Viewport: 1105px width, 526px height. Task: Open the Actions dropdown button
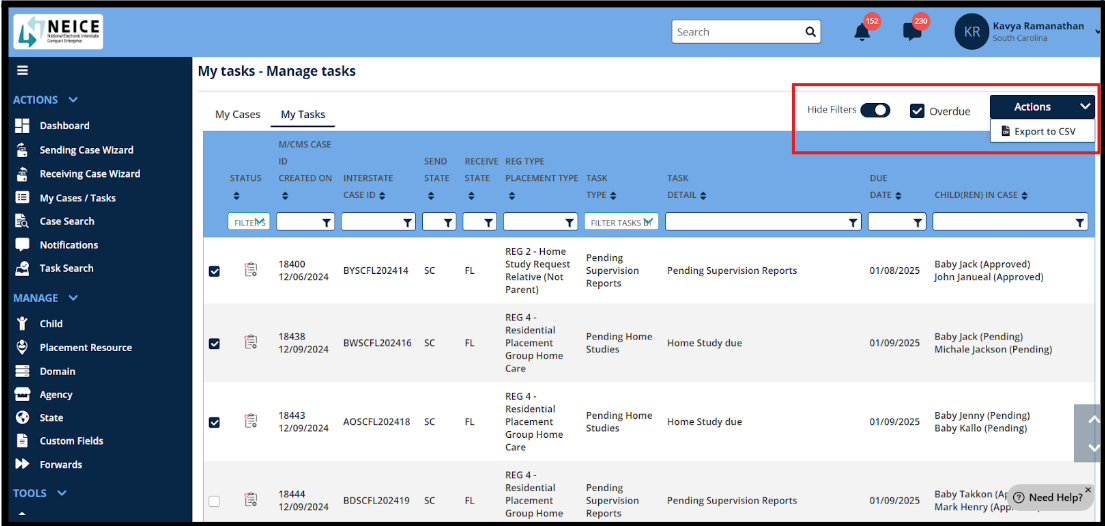pos(1042,107)
